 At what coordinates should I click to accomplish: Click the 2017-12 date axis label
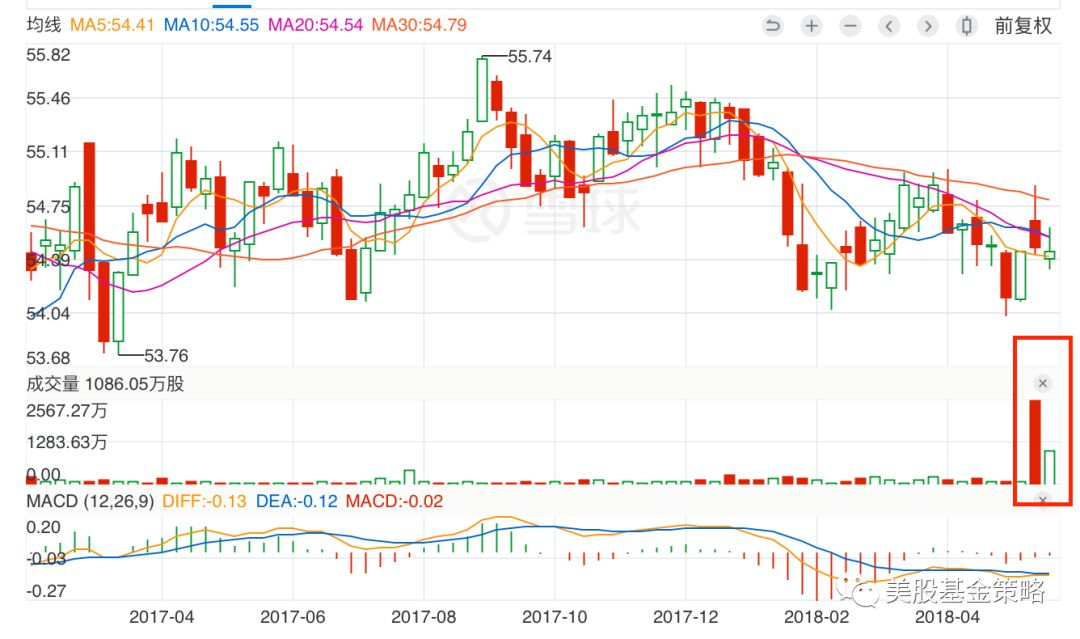685,617
